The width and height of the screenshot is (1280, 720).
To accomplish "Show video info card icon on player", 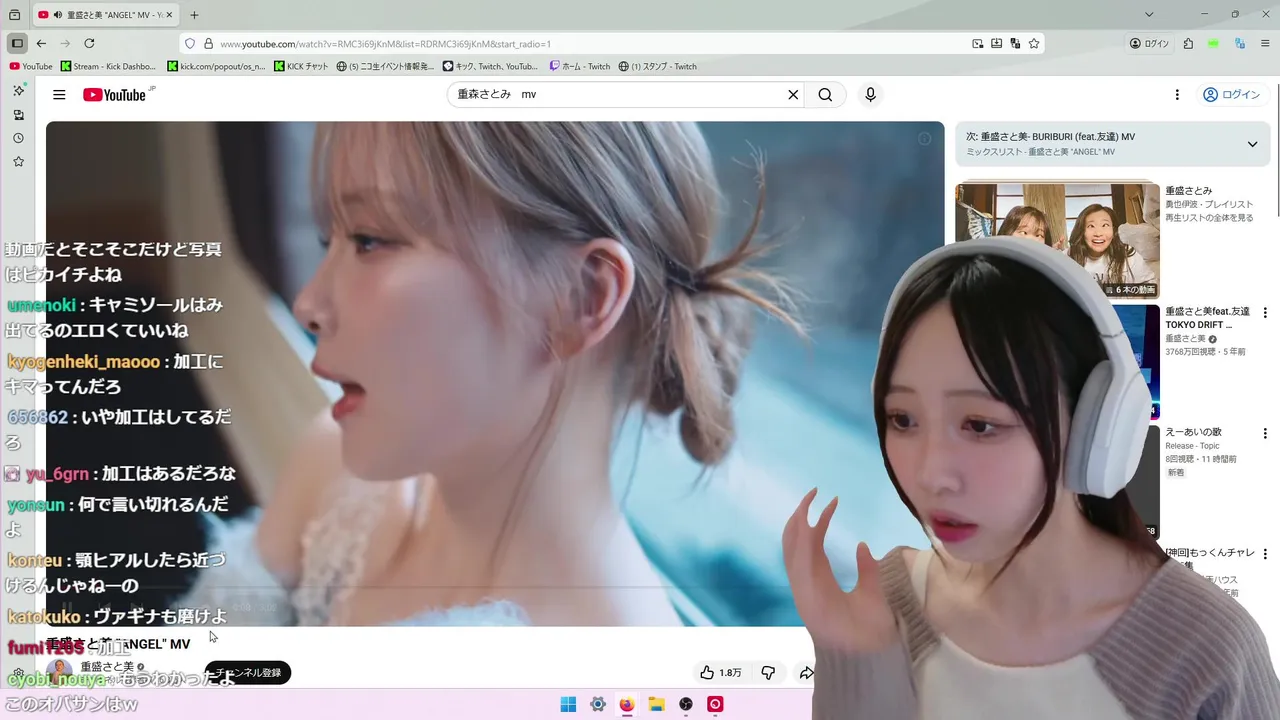I will [x=925, y=139].
